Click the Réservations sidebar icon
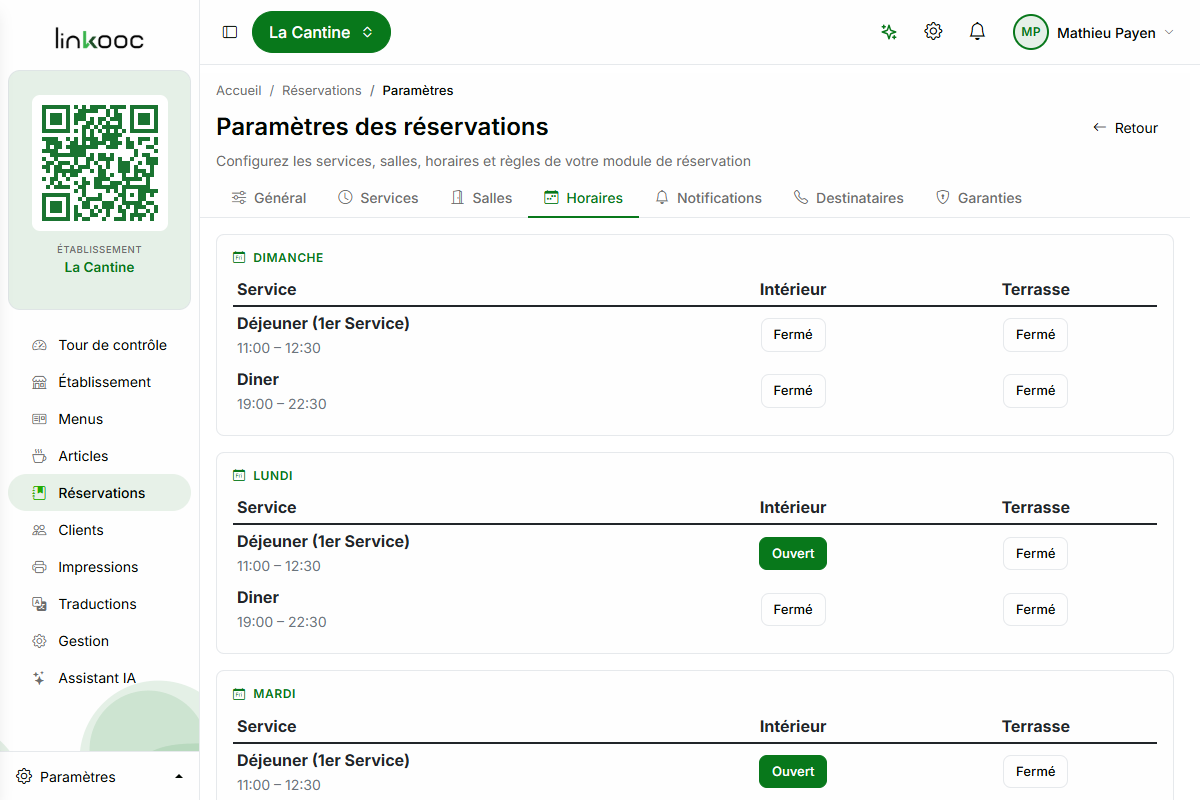The height and width of the screenshot is (800, 1200). click(40, 493)
